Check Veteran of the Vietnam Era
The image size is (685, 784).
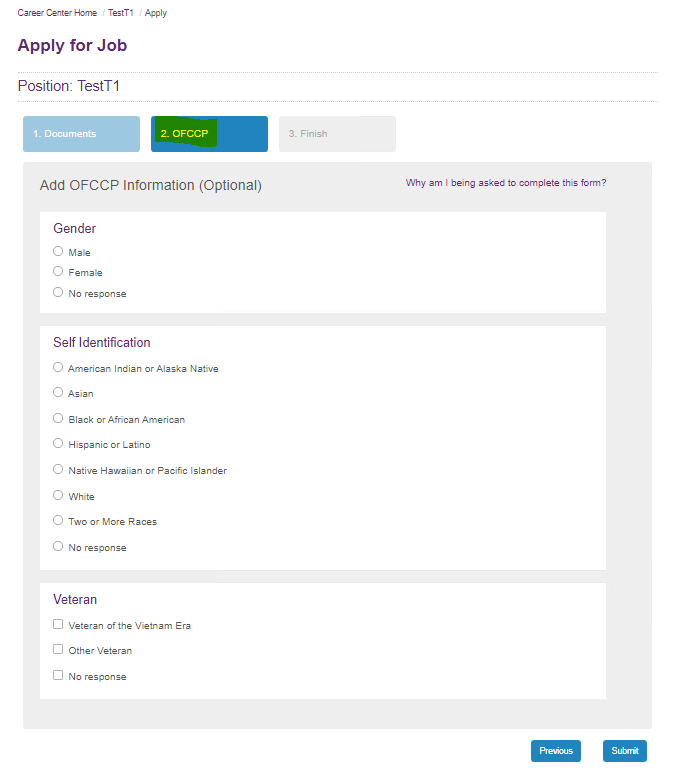(58, 625)
